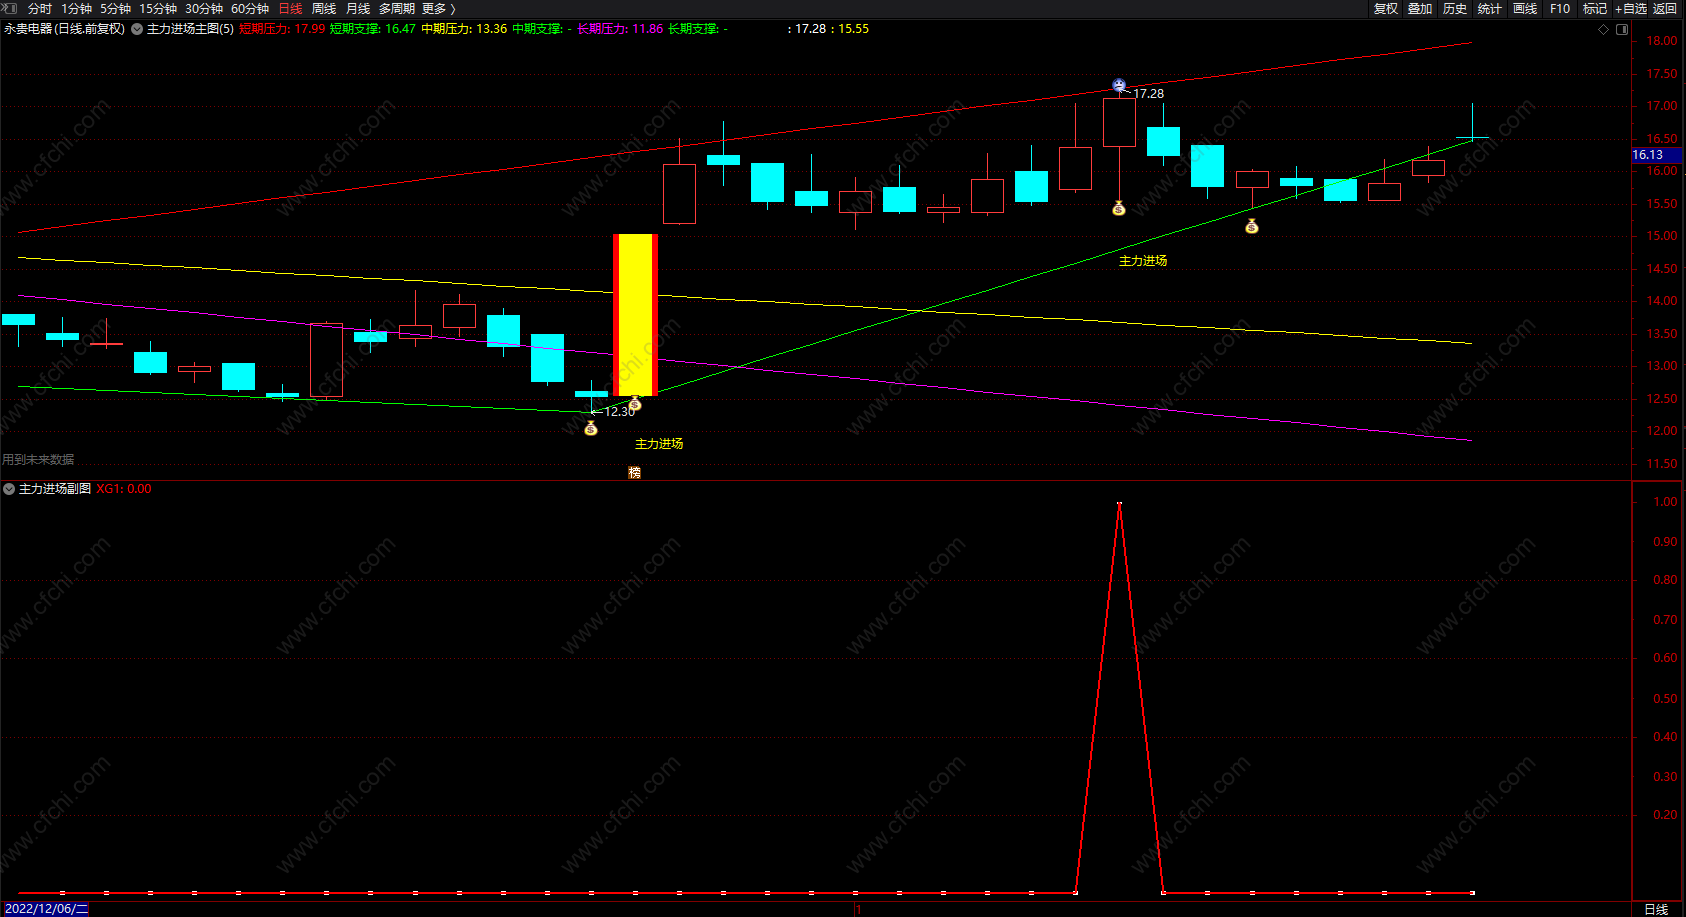Toggle 复权 price adjustment

[x=1386, y=8]
